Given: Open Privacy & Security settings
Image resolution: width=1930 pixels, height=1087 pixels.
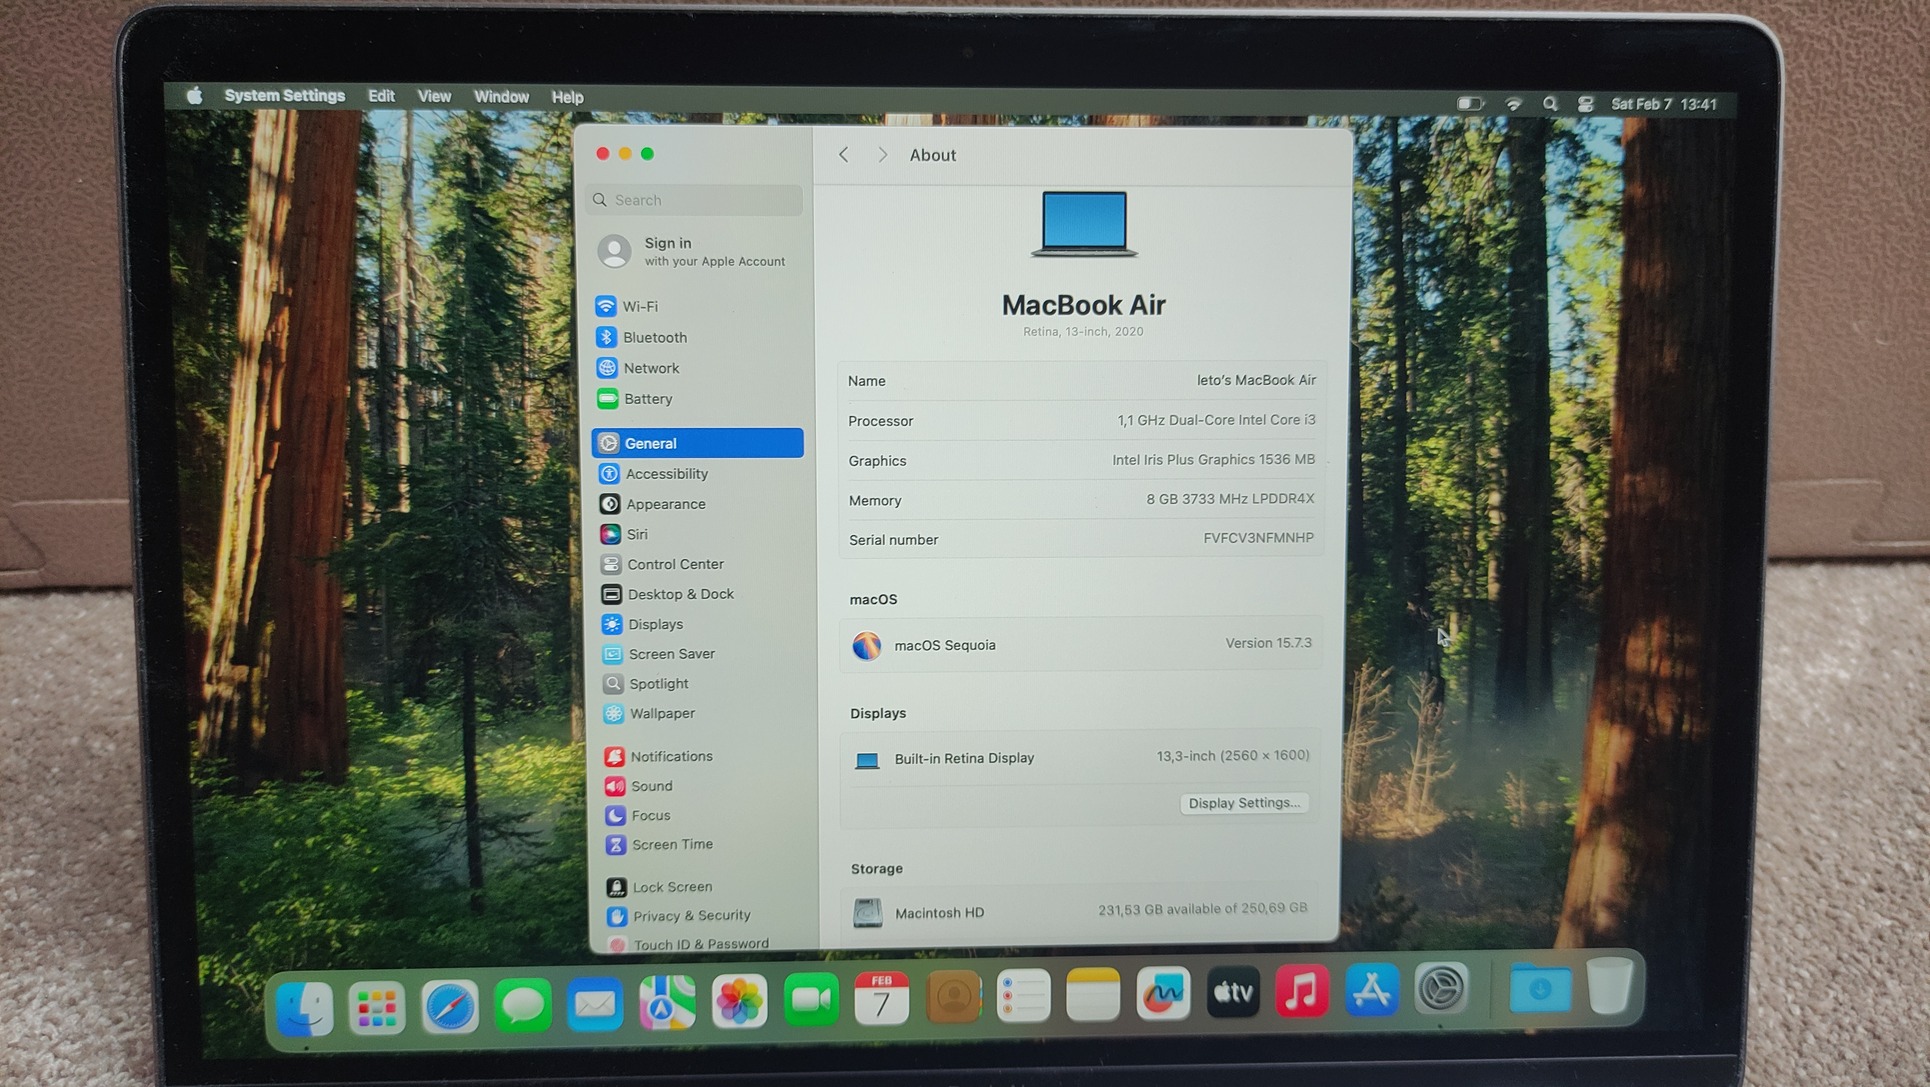Looking at the screenshot, I should click(x=690, y=915).
